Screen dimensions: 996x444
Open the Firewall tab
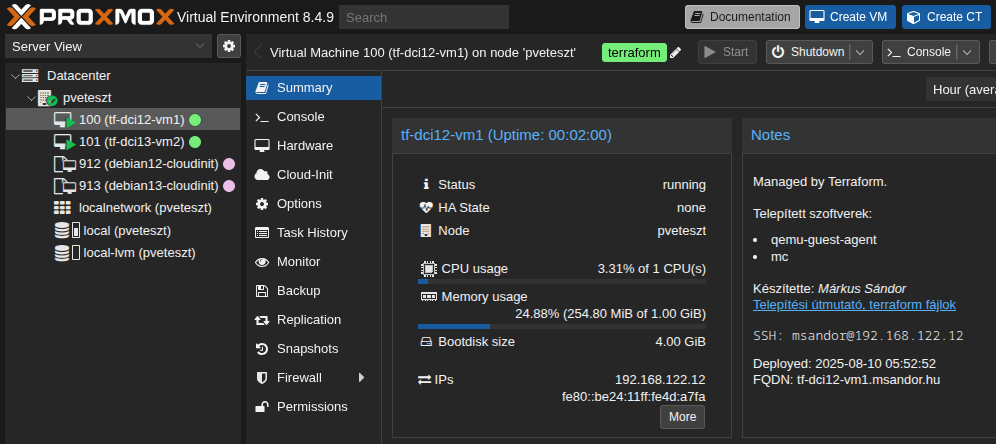[x=314, y=378]
